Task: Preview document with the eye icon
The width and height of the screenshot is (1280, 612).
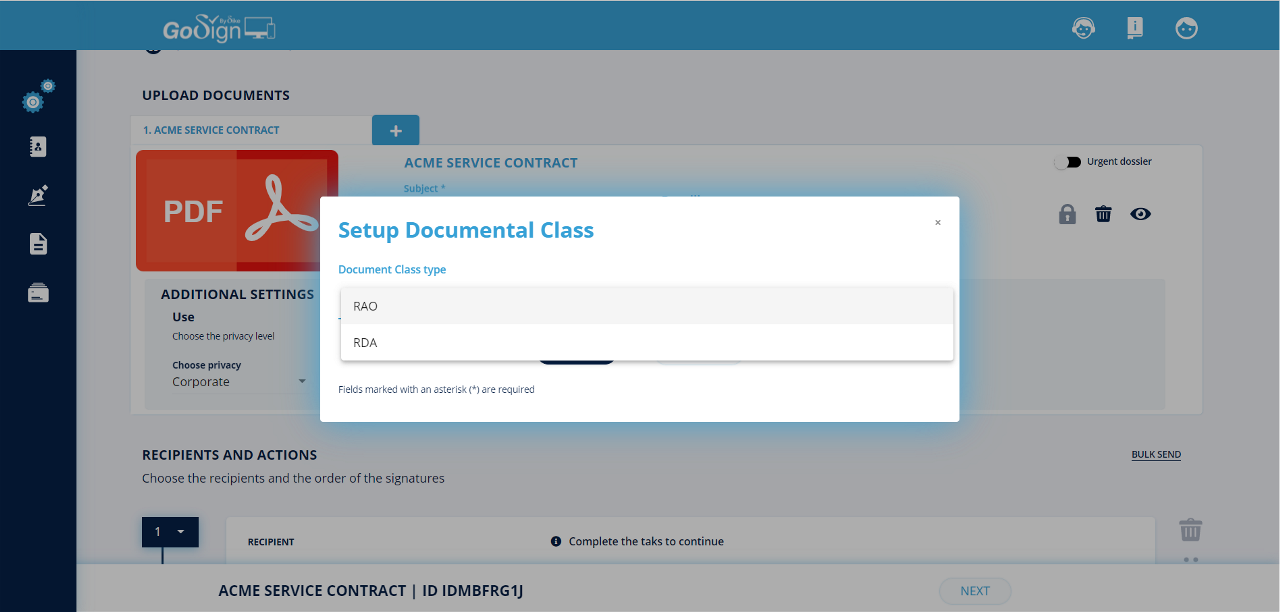Action: point(1140,214)
